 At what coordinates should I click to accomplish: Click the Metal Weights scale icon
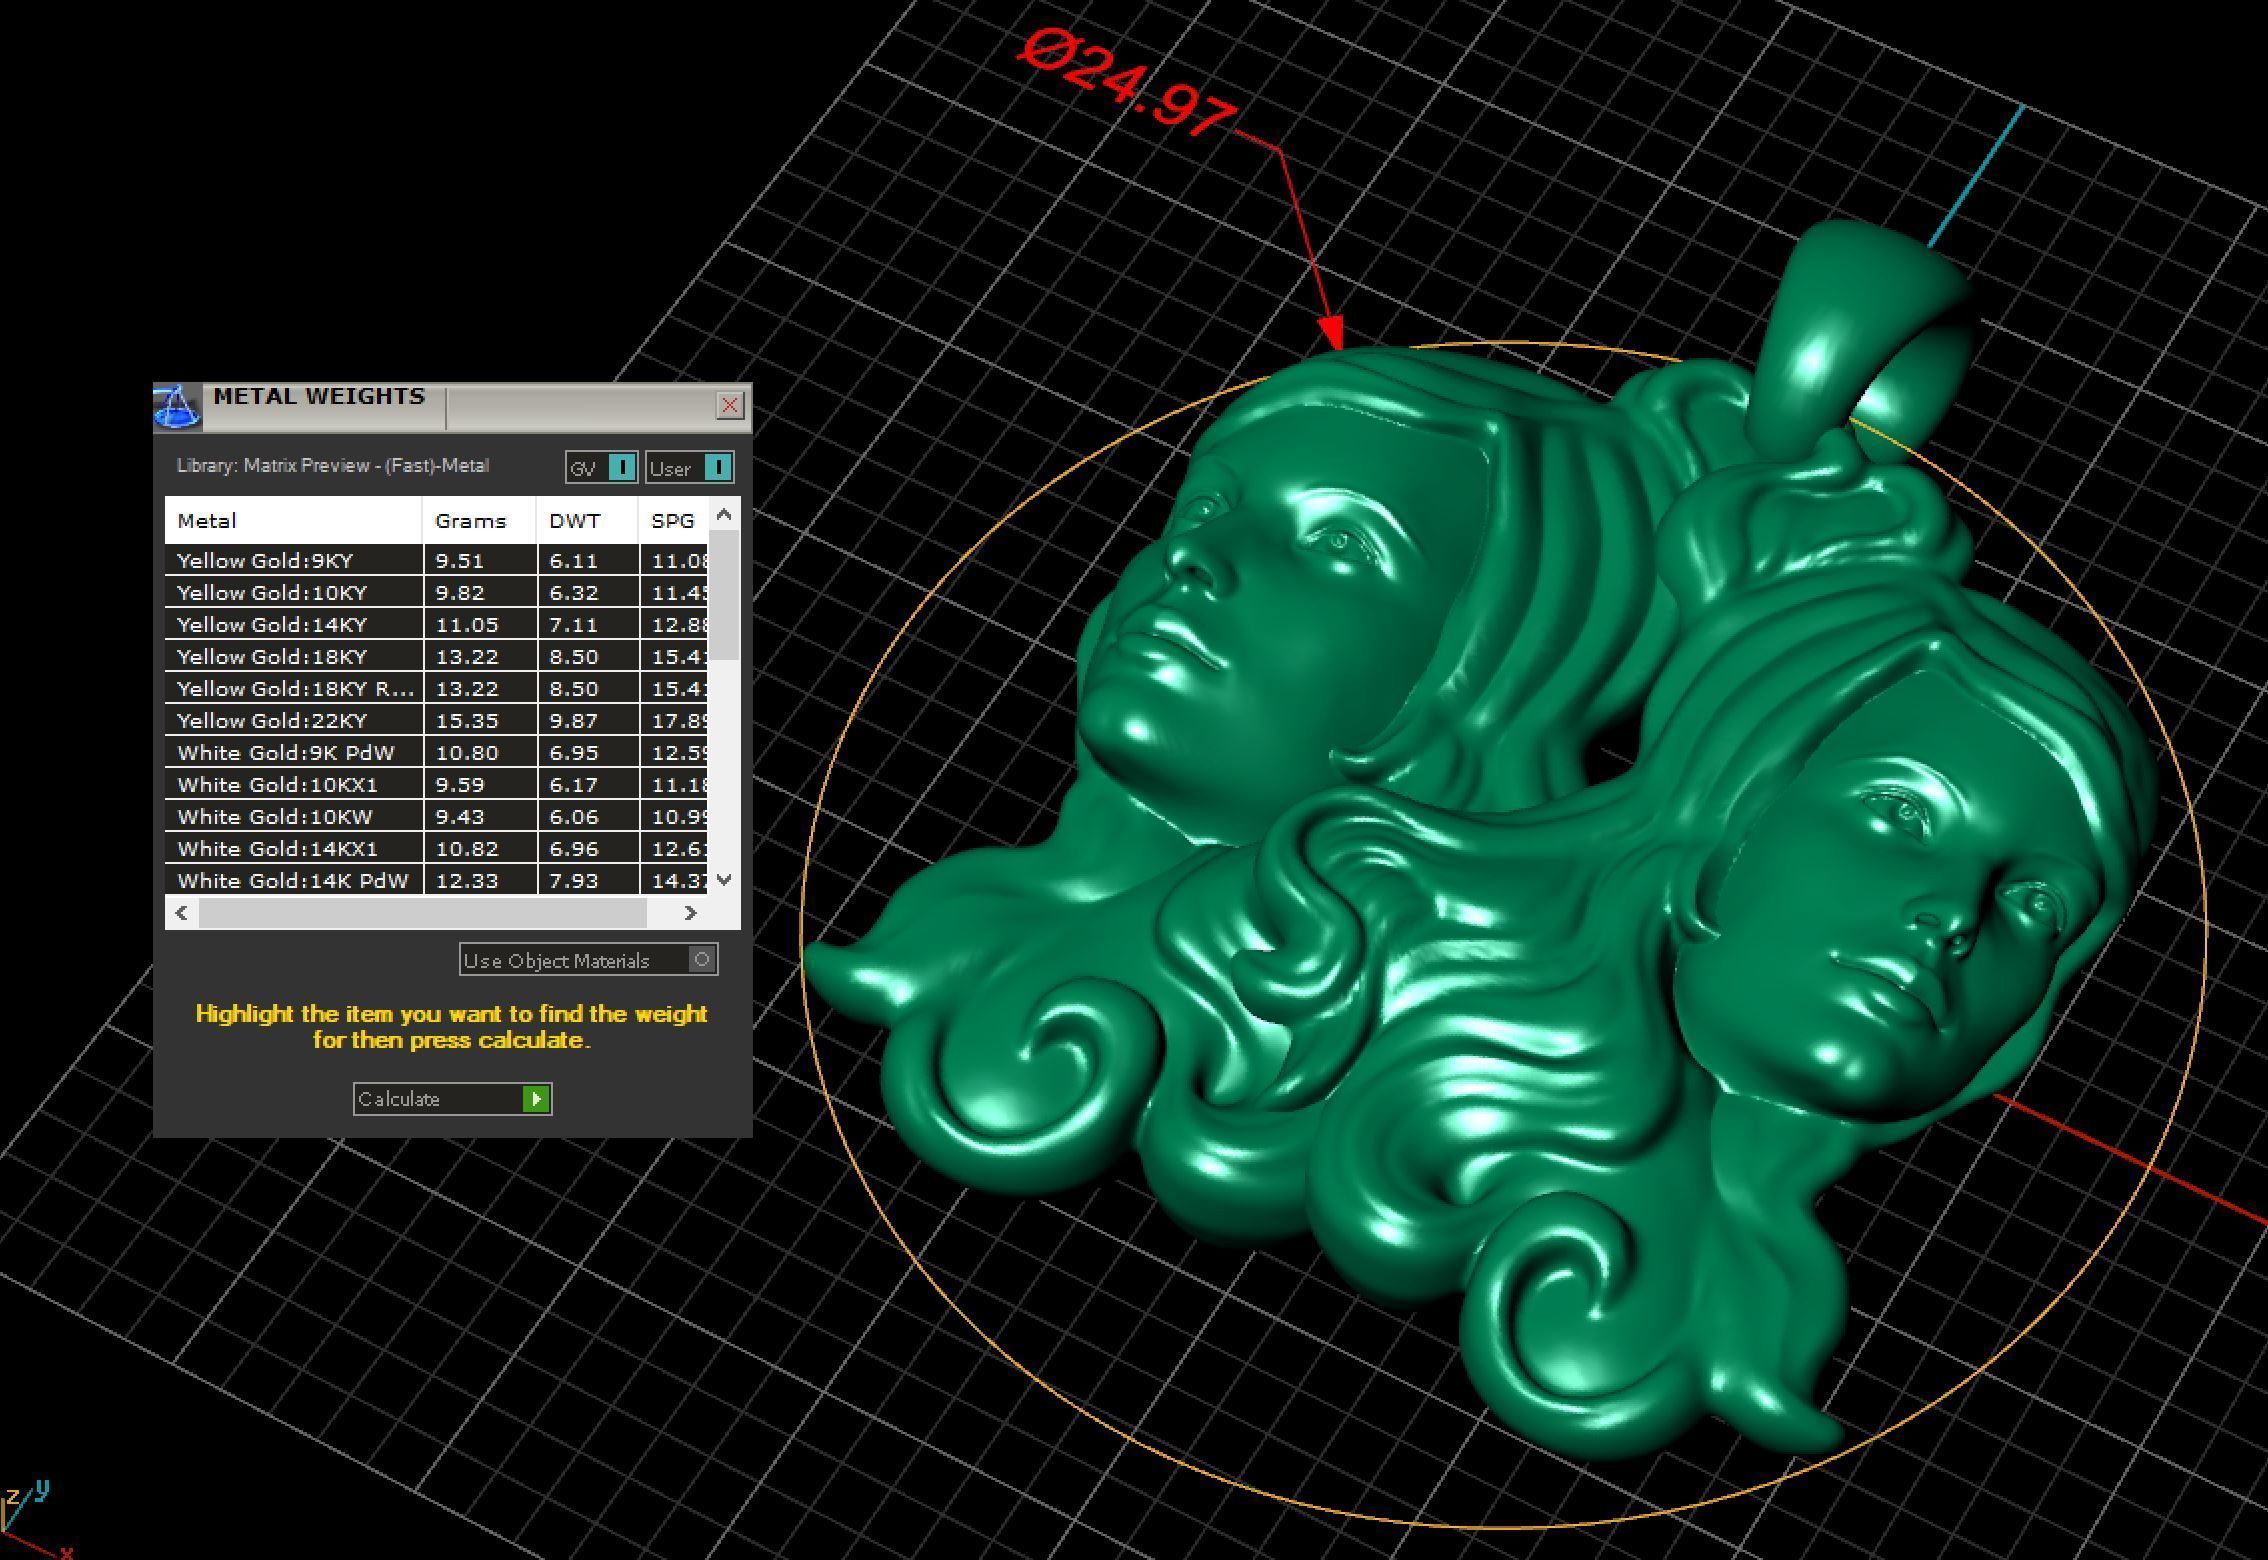176,407
